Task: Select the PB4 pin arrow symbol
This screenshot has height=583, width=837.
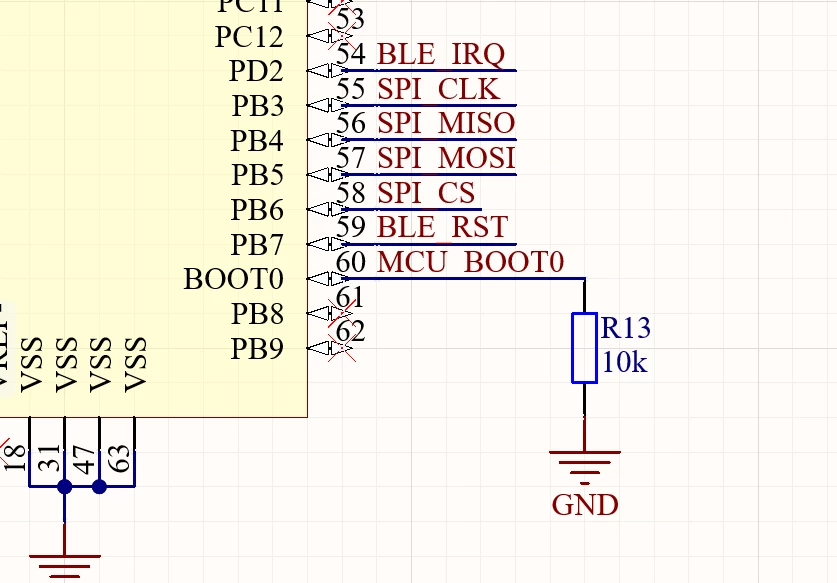Action: pyautogui.click(x=327, y=140)
